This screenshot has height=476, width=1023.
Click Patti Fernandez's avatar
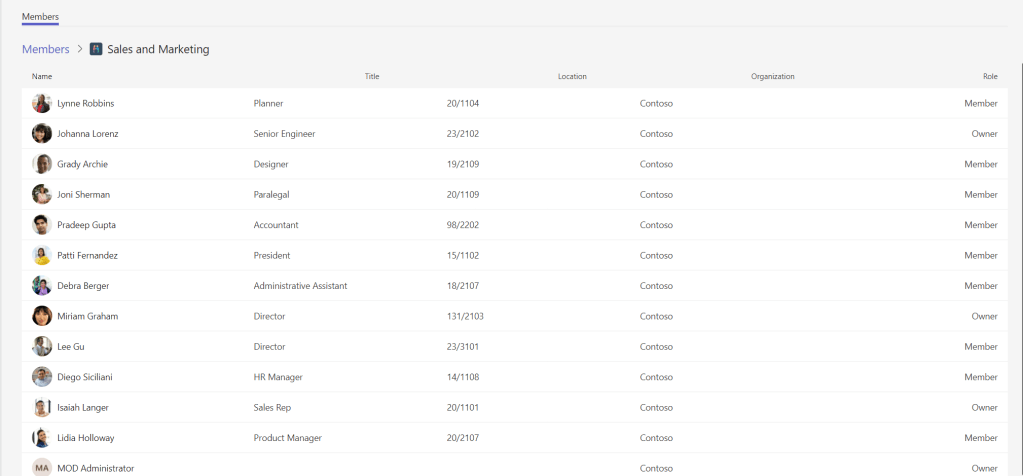pos(42,256)
